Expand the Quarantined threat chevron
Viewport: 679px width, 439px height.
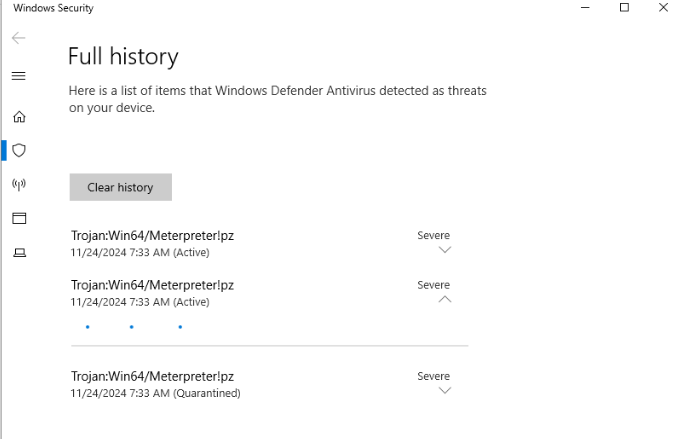(445, 391)
